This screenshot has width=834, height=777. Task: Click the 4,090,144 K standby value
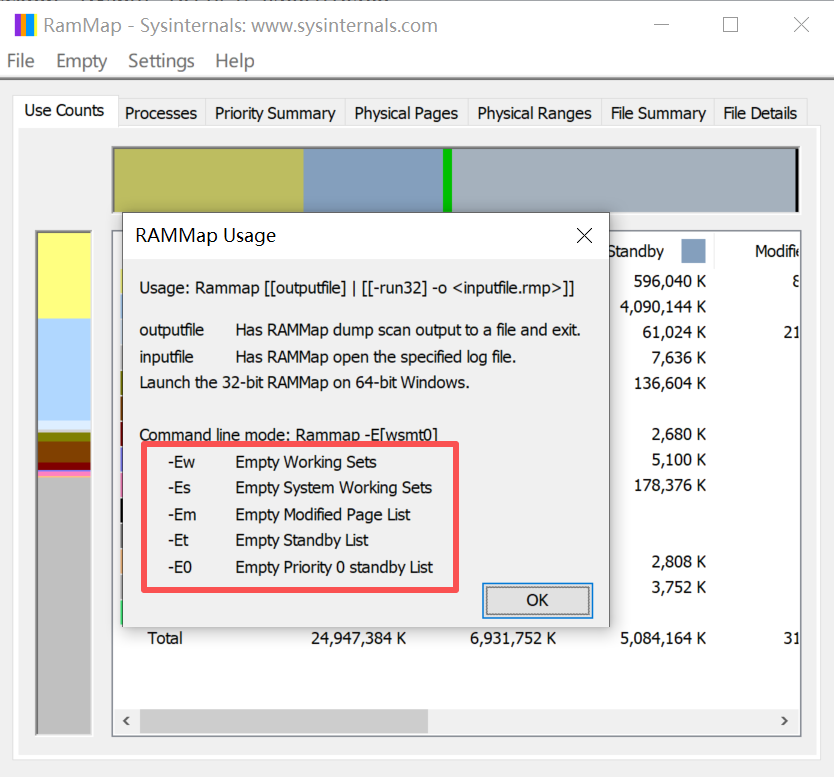[663, 307]
